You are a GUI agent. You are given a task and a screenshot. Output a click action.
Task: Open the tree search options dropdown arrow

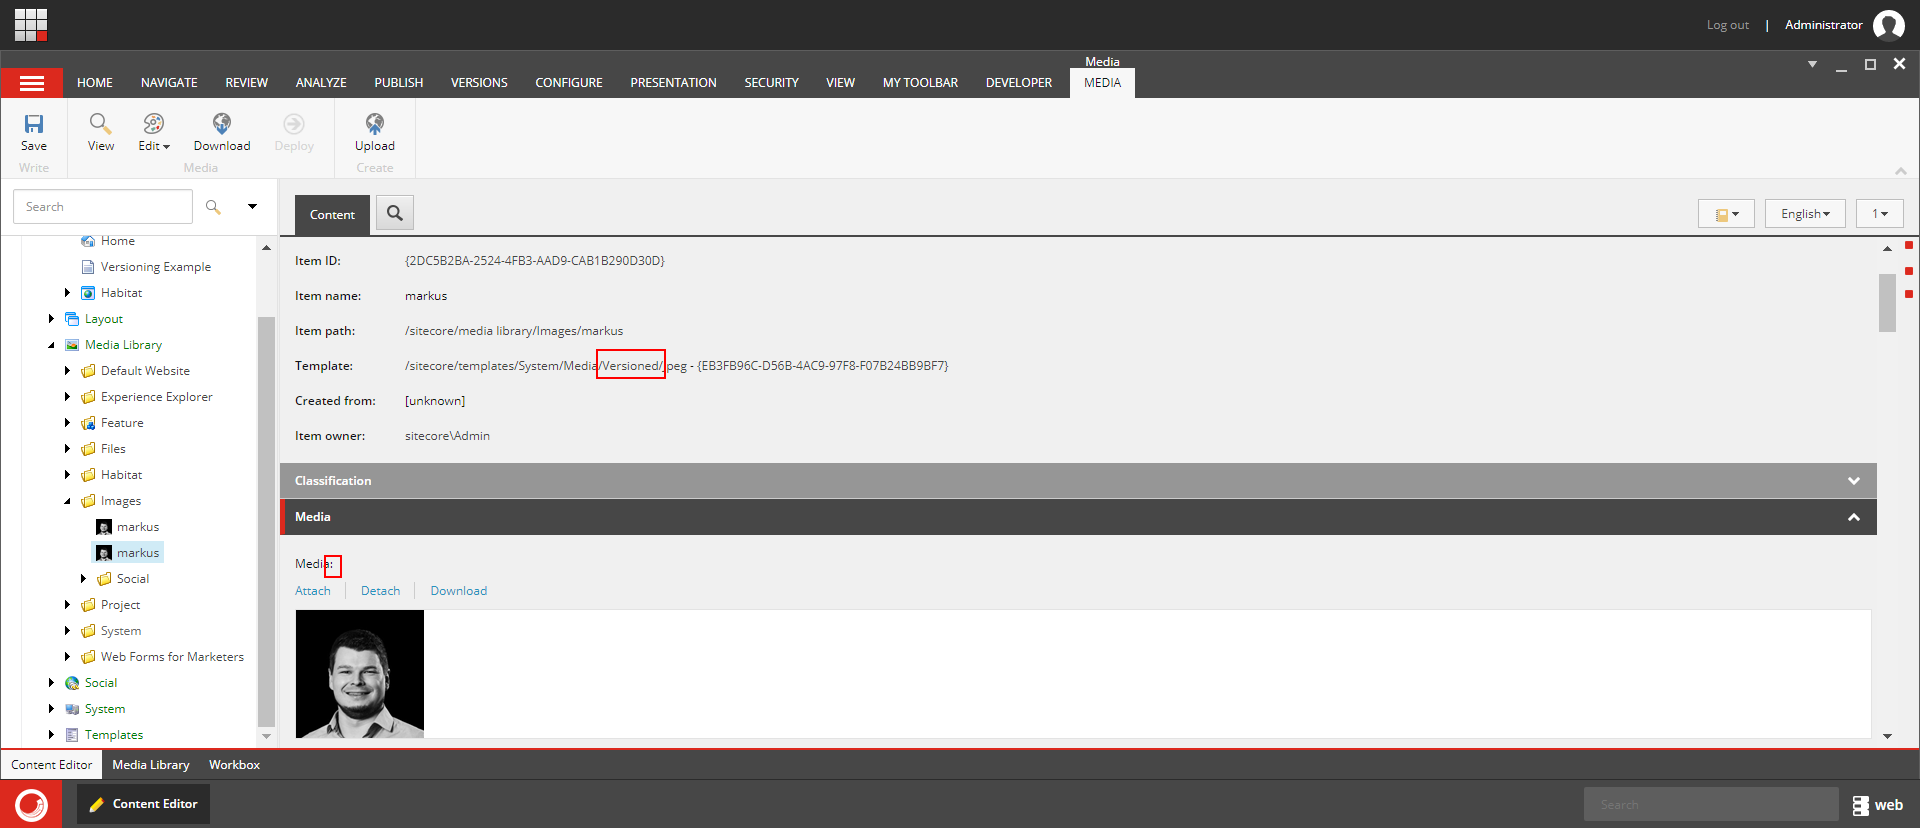pos(253,207)
